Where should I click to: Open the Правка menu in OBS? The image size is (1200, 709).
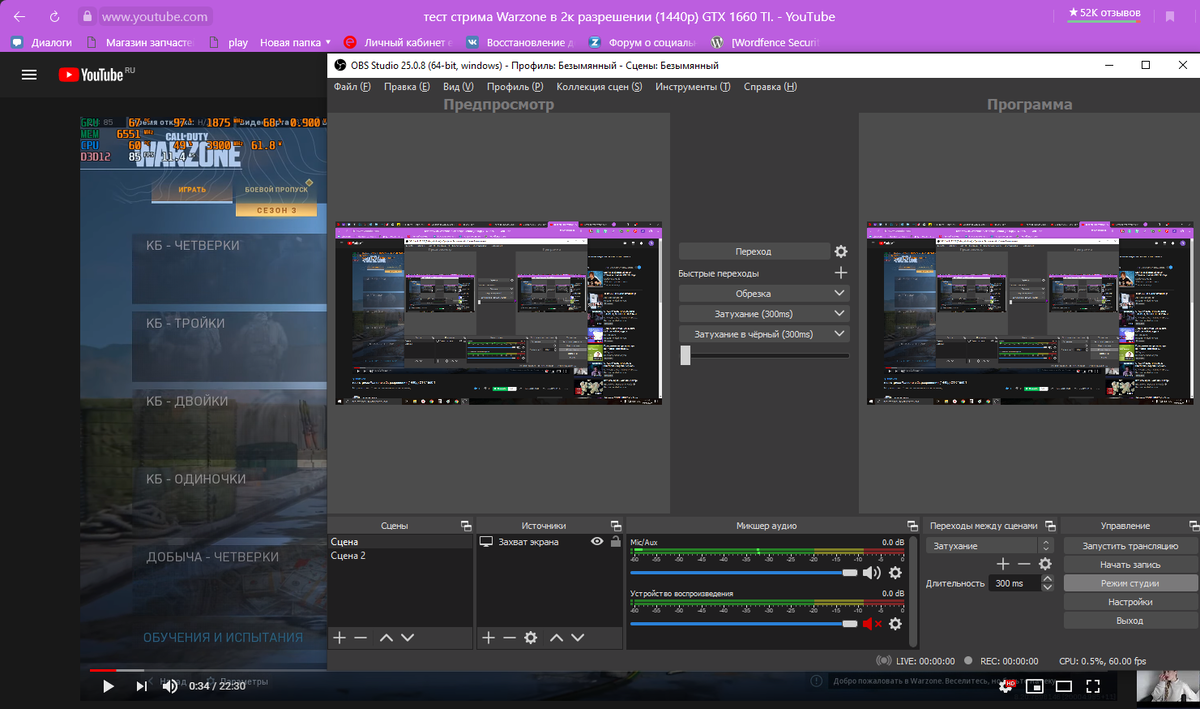pos(407,87)
